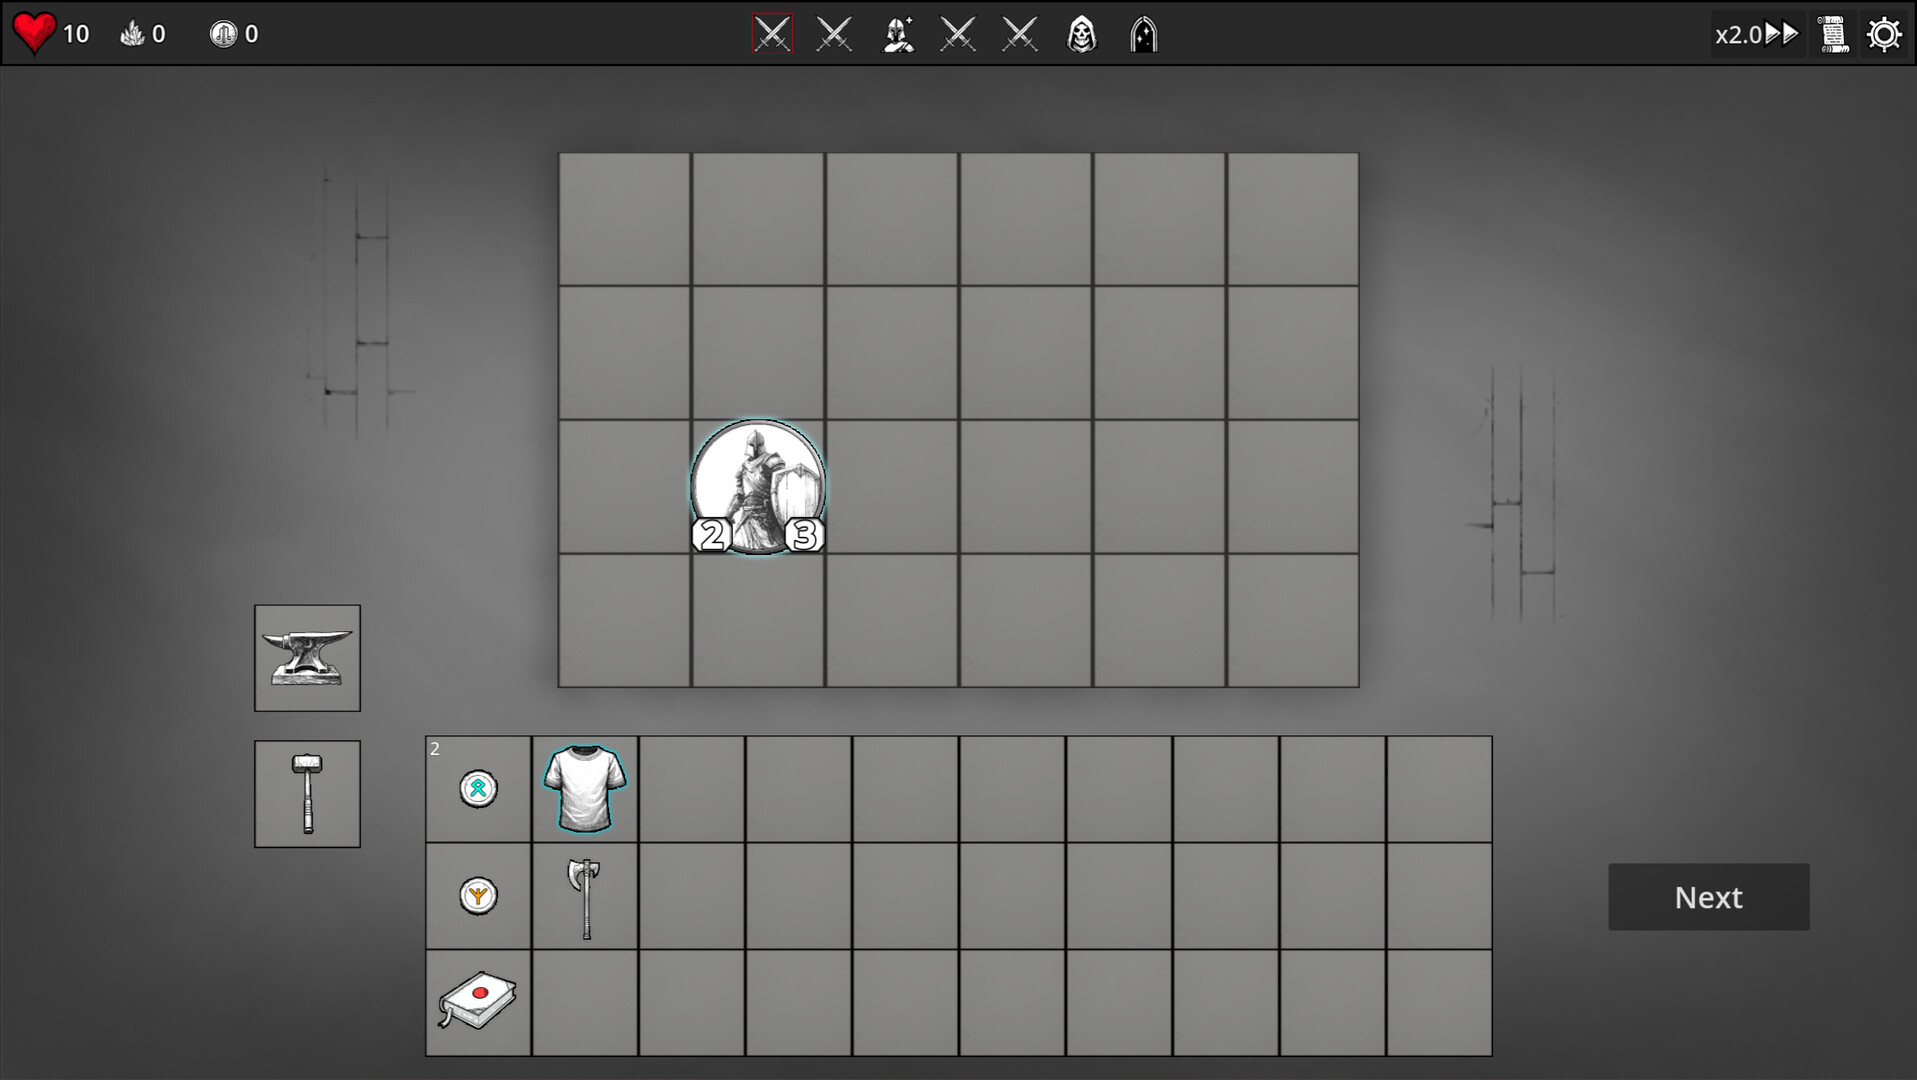The image size is (1917, 1080).
Task: Click the anvil crafting icon
Action: click(x=307, y=656)
